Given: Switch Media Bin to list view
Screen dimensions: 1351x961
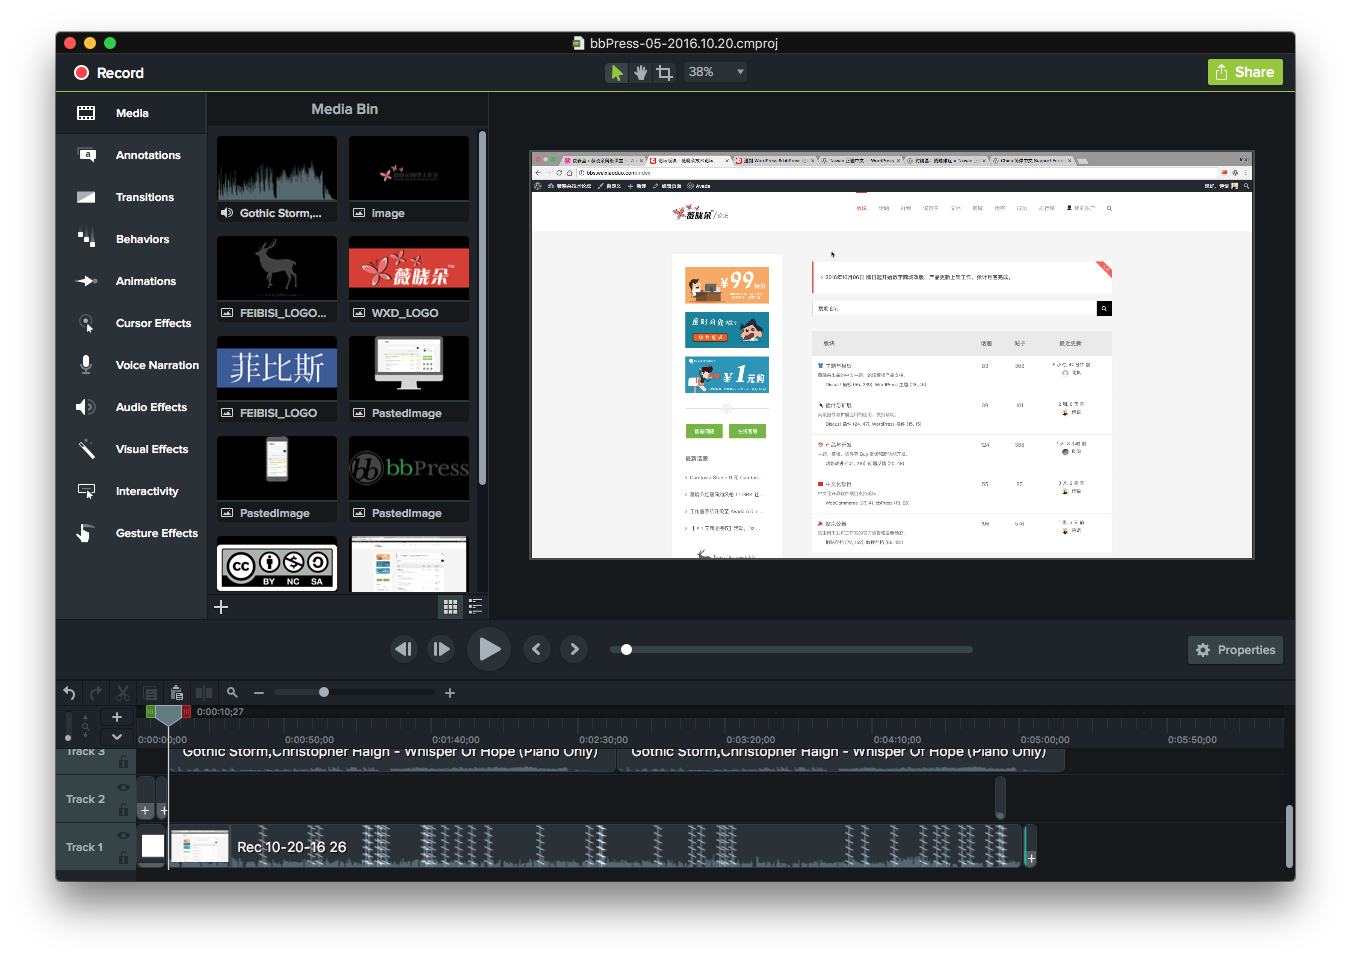Looking at the screenshot, I should tap(475, 607).
